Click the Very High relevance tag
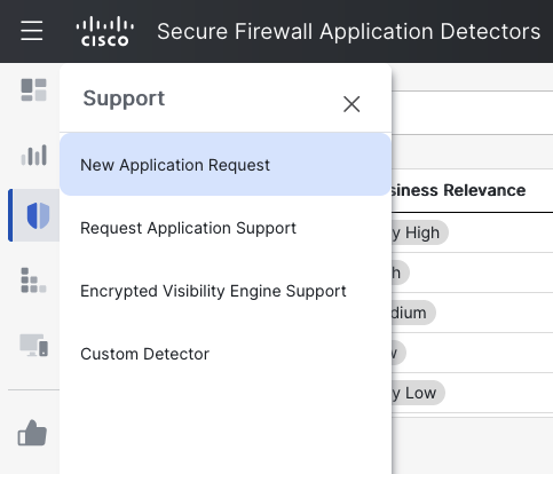 [420, 233]
